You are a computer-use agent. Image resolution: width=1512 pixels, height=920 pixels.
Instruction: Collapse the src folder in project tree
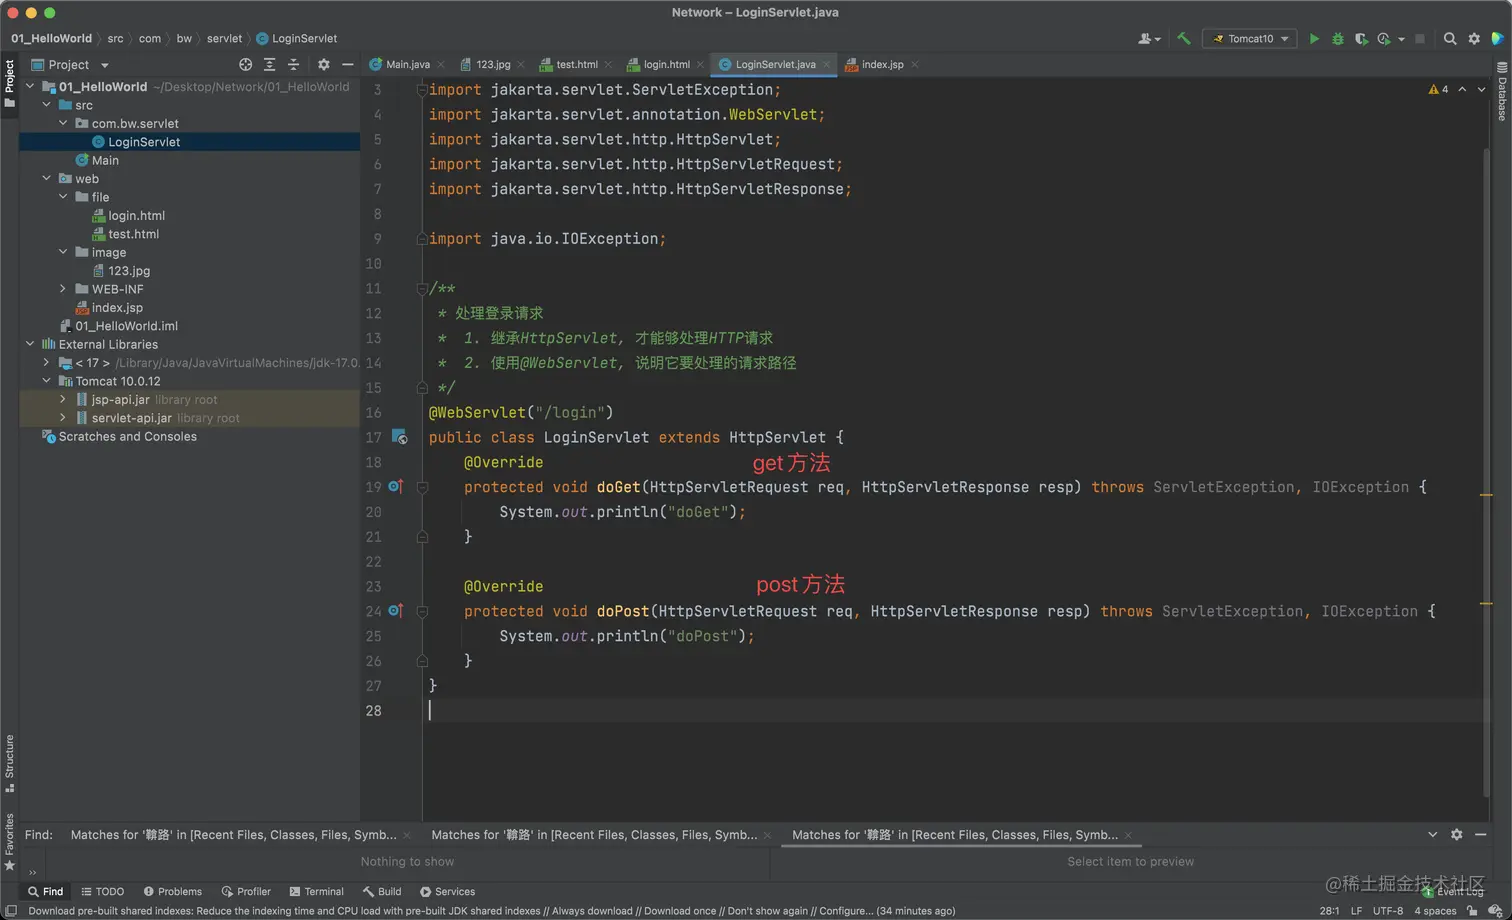(x=46, y=105)
